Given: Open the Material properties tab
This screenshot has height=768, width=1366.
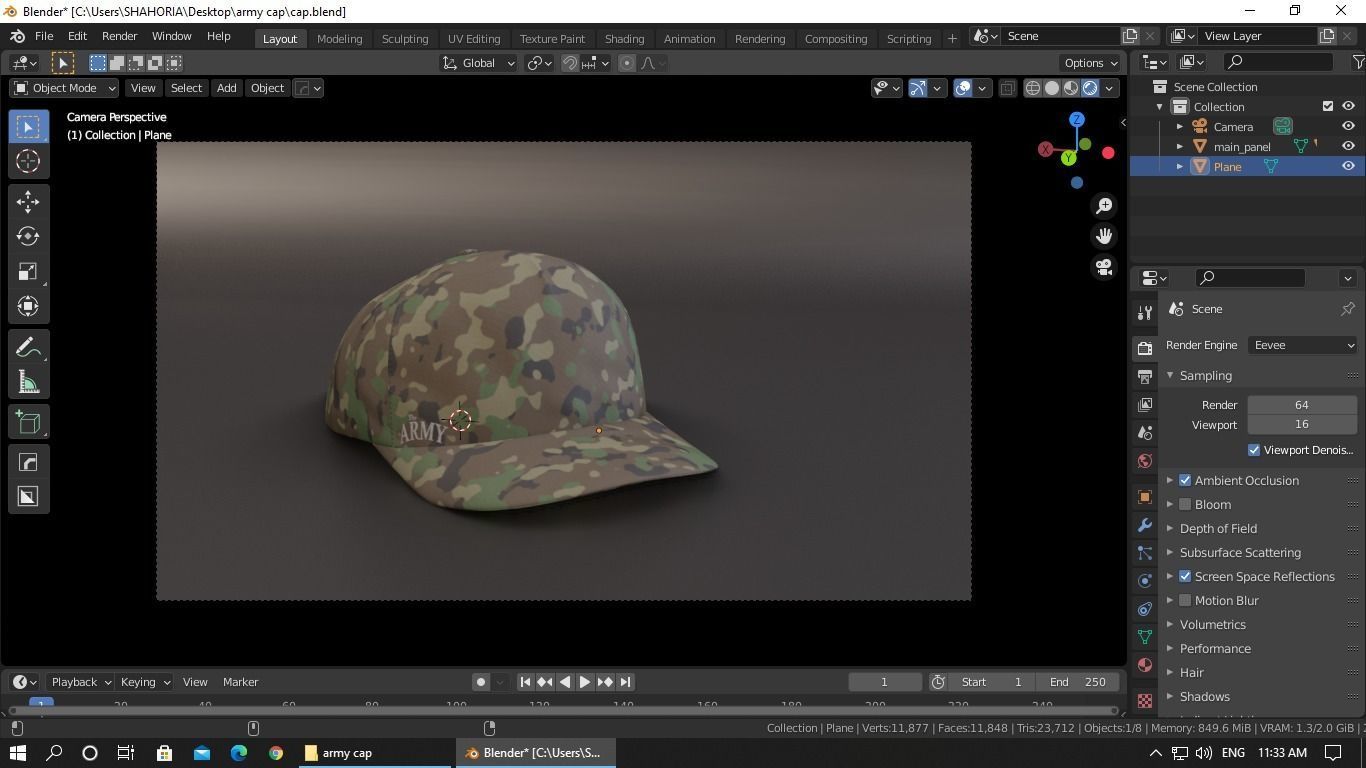Looking at the screenshot, I should coord(1145,665).
